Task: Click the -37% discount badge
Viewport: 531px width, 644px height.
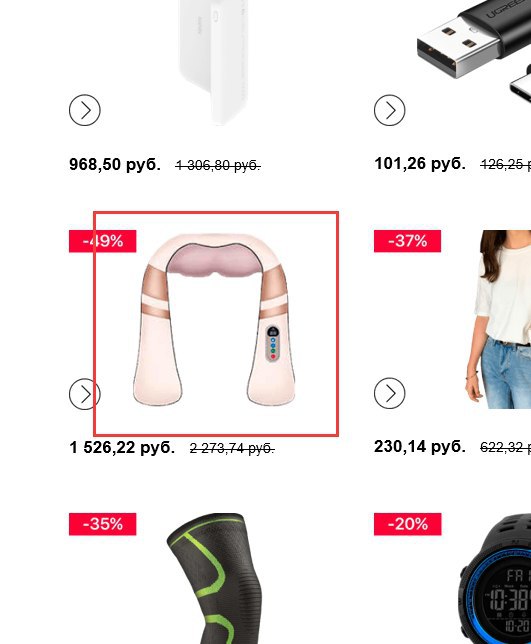Action: coord(407,241)
